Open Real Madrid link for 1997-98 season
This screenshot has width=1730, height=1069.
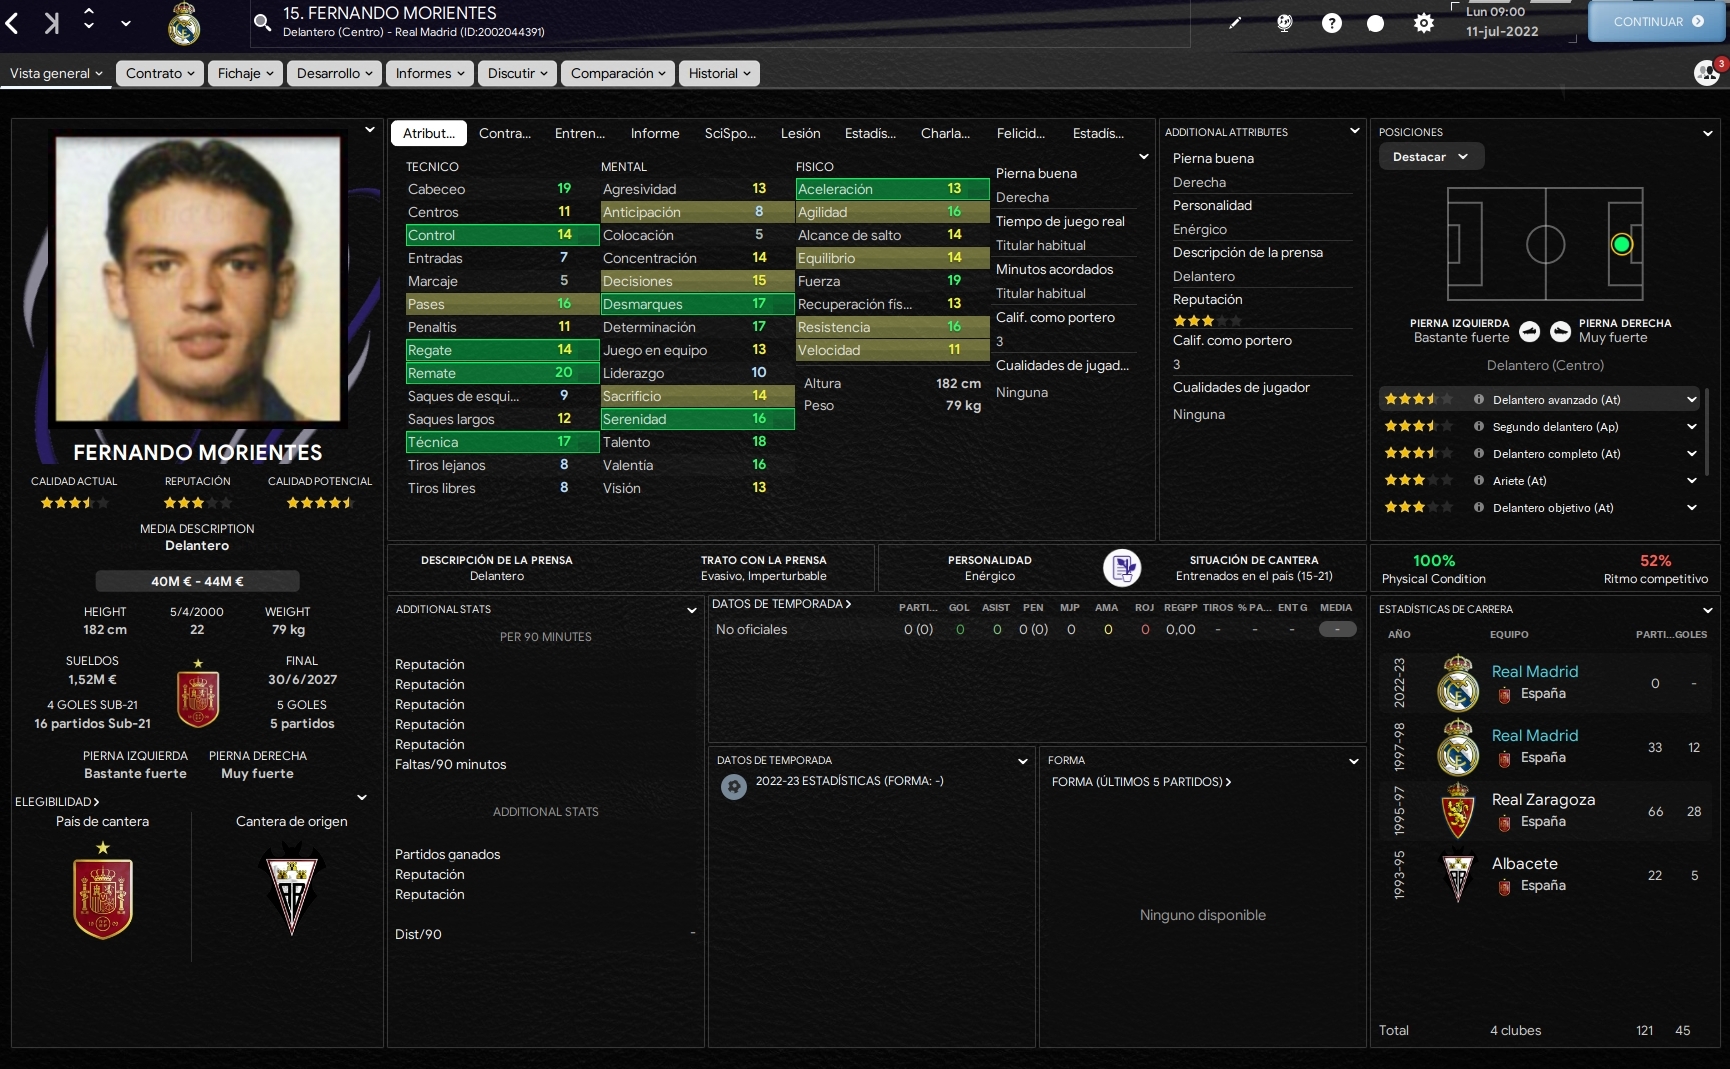tap(1535, 736)
